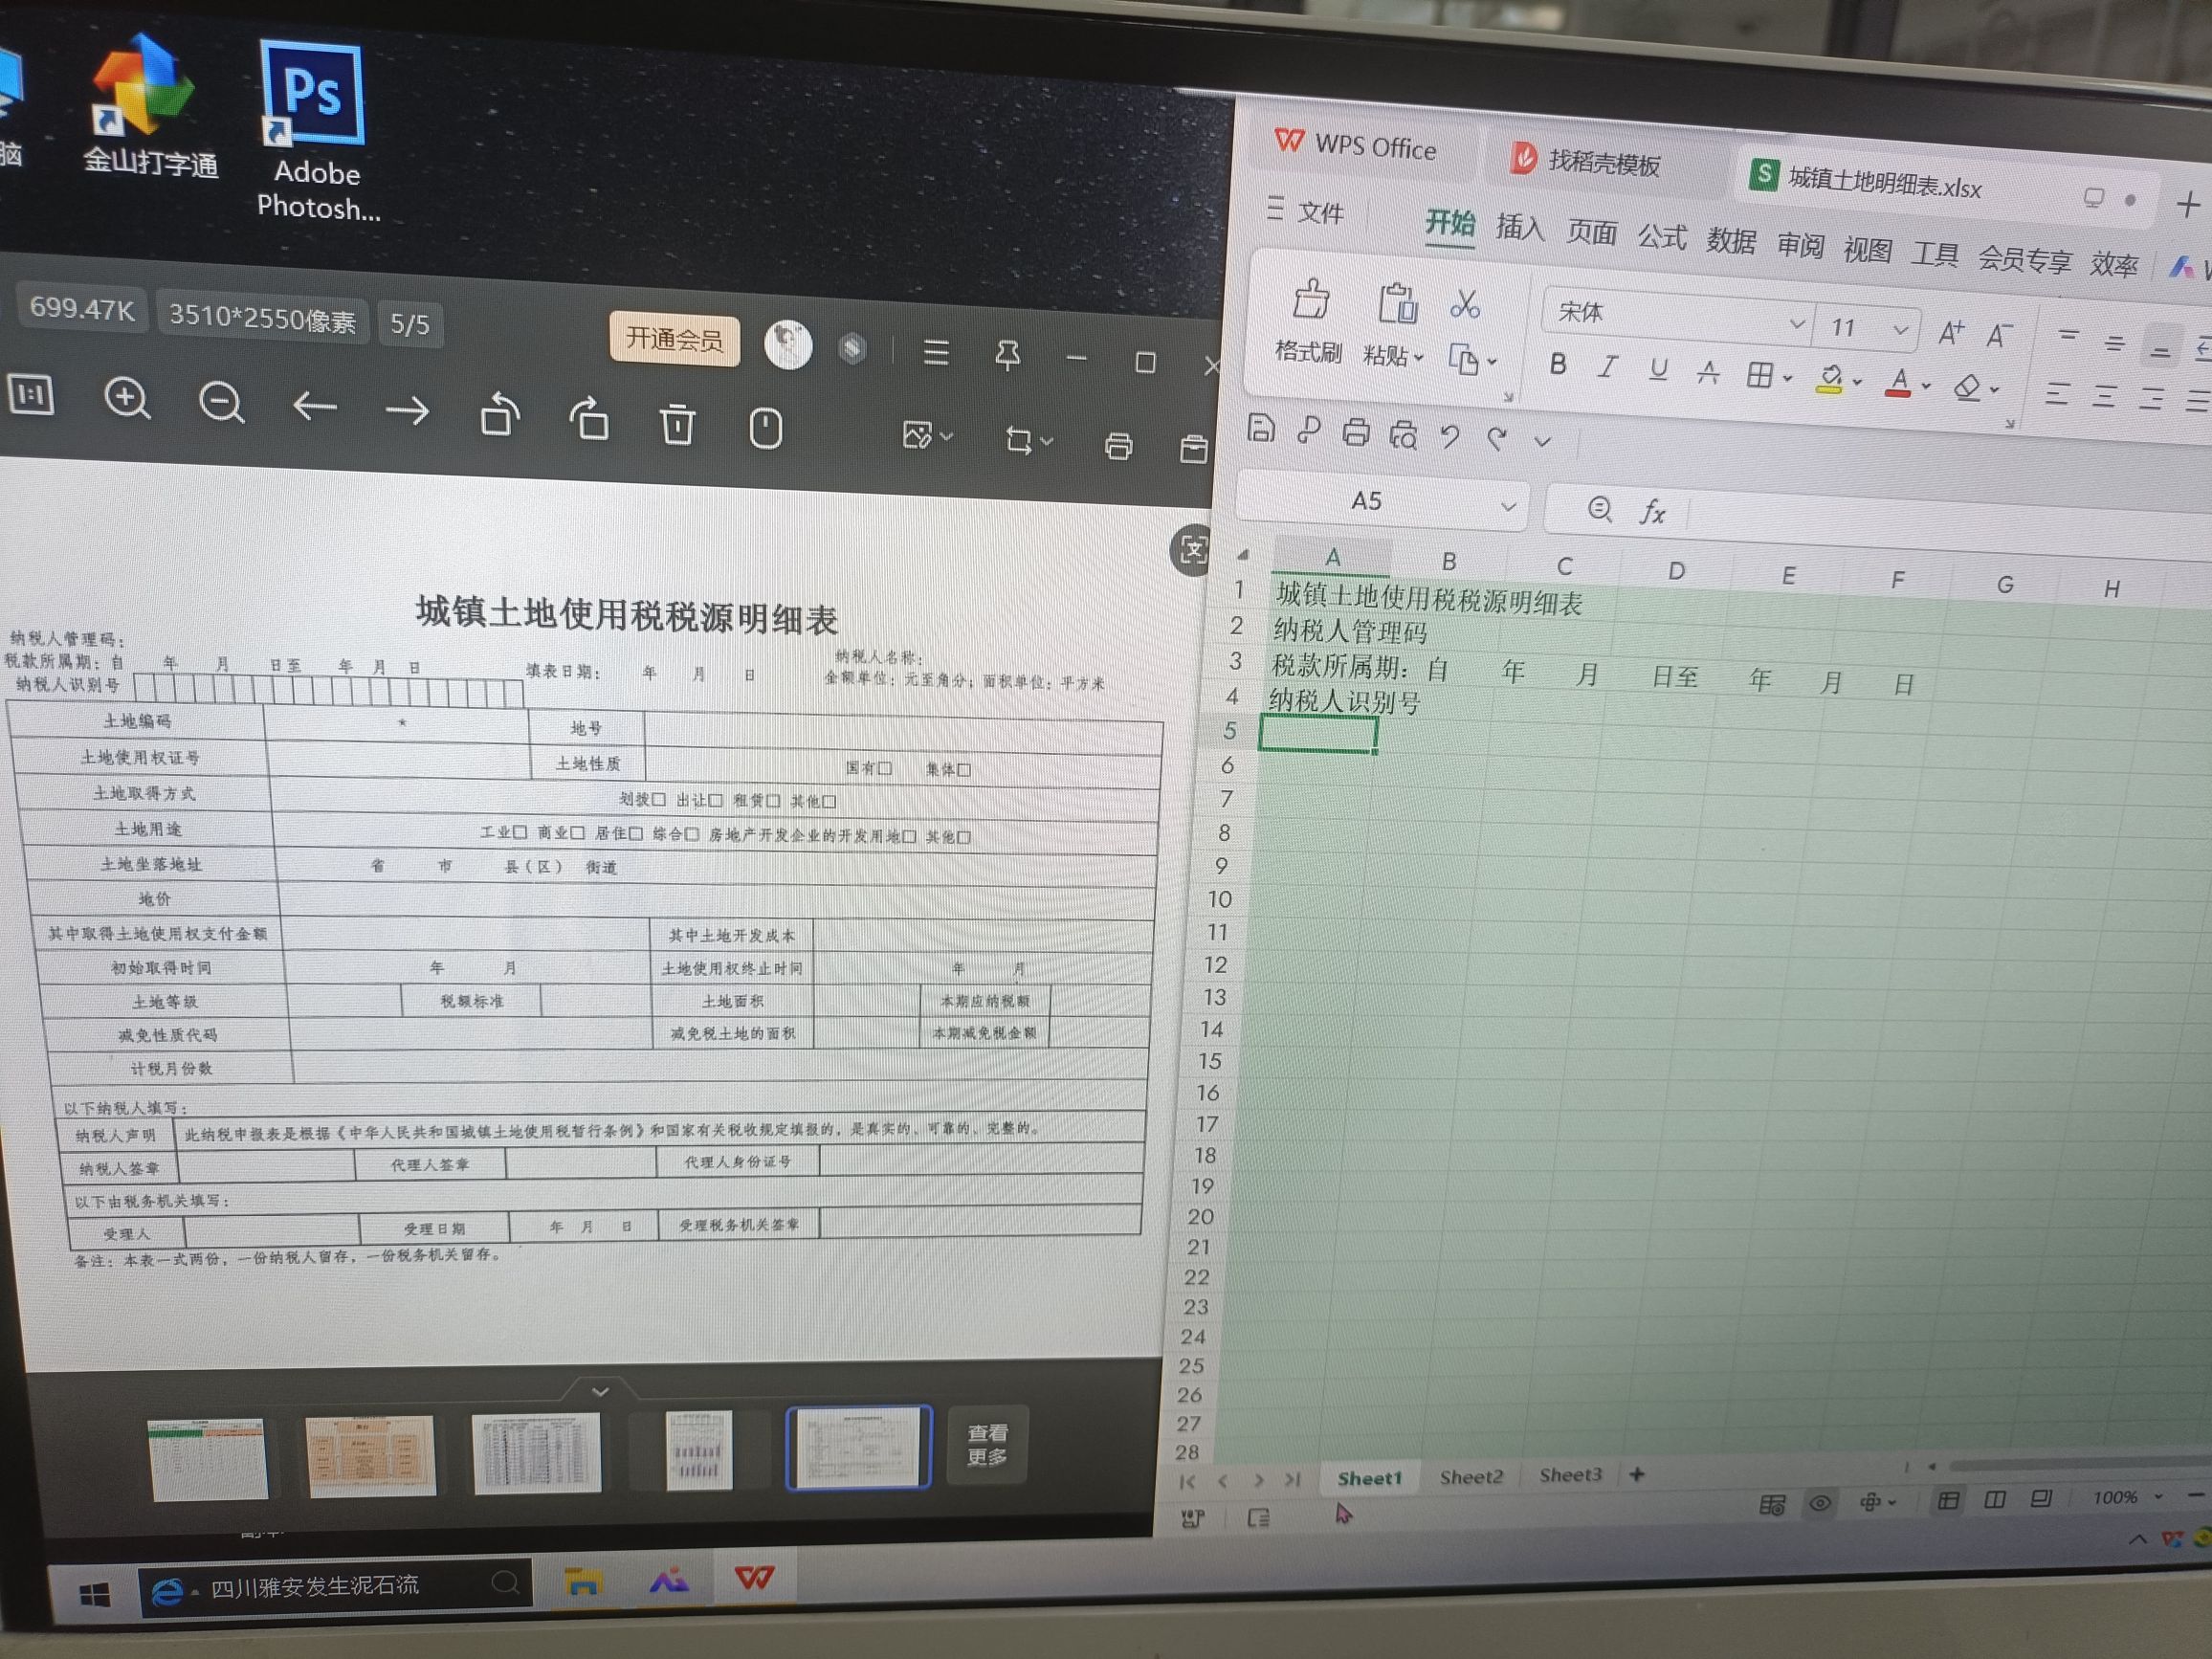Click the scissors Cut icon

tap(1465, 304)
